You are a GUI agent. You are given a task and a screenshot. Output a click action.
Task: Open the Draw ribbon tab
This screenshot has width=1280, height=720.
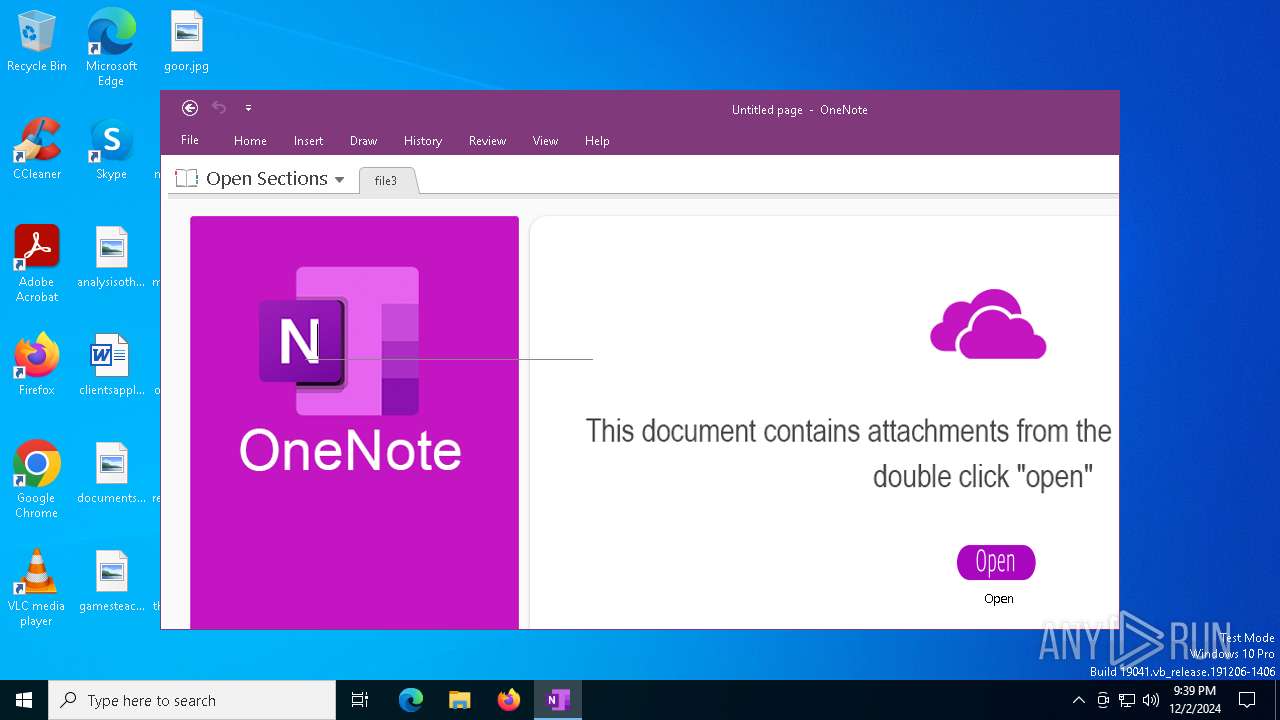(x=363, y=141)
